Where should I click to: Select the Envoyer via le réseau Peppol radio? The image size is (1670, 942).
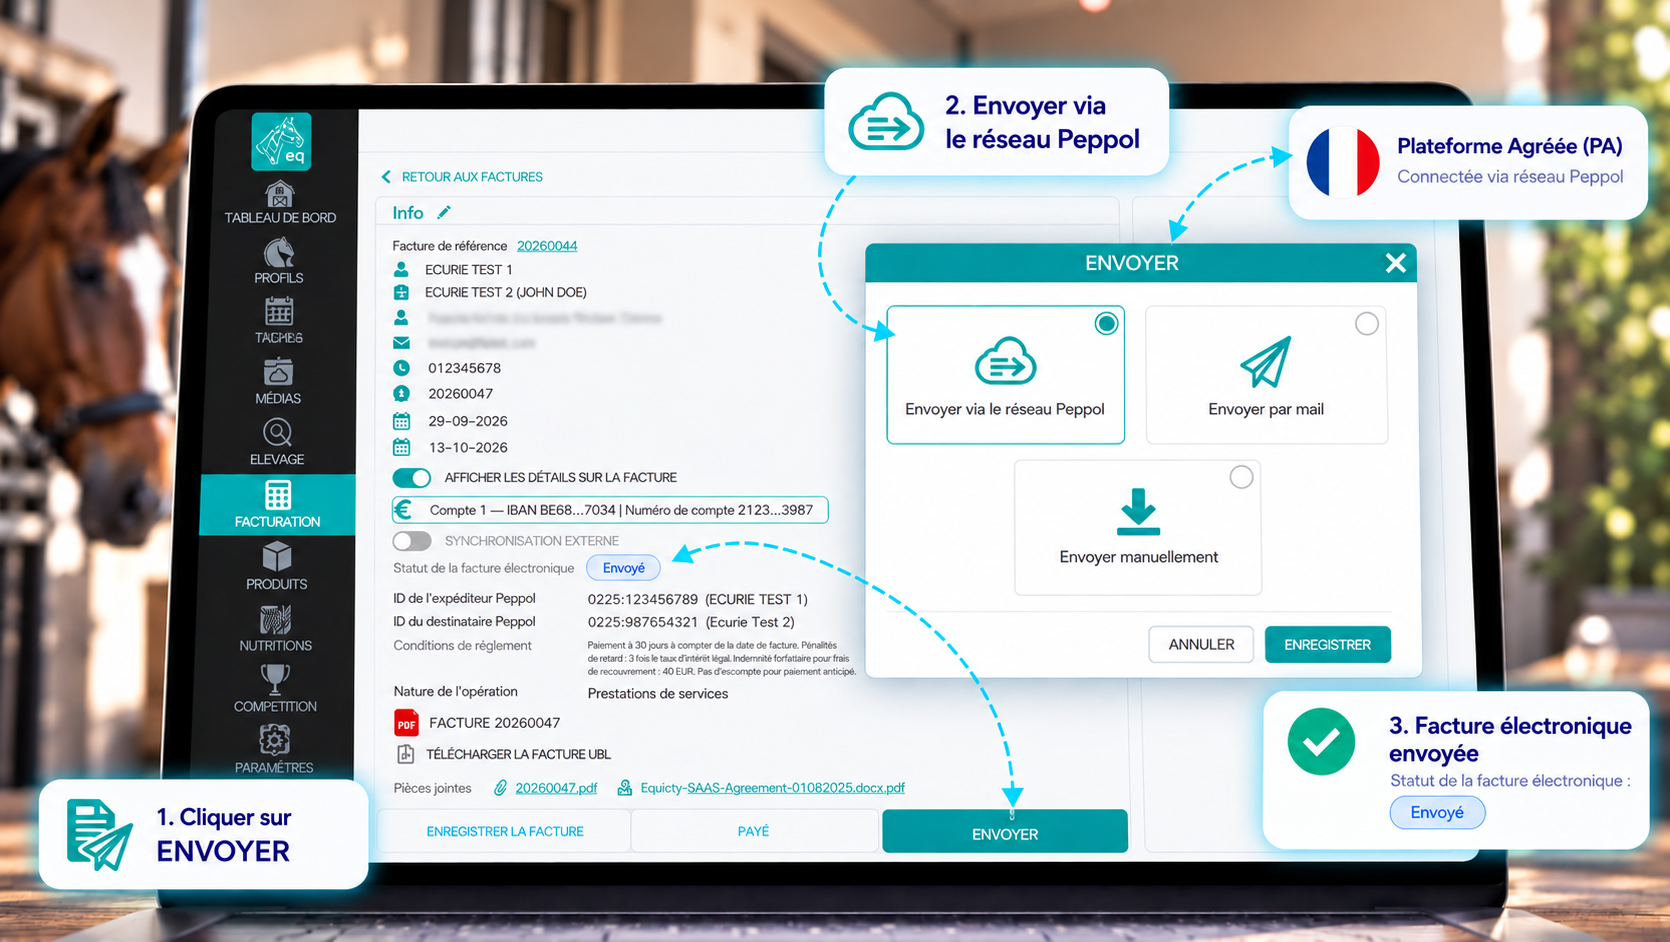1106,324
